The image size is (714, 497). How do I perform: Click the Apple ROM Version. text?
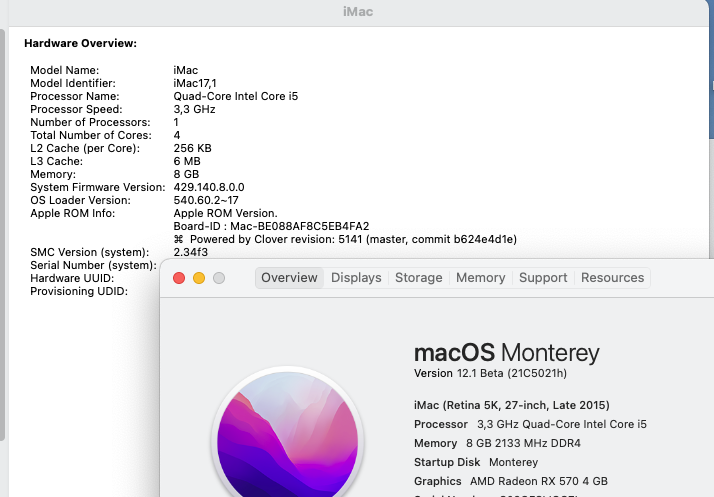coord(225,213)
